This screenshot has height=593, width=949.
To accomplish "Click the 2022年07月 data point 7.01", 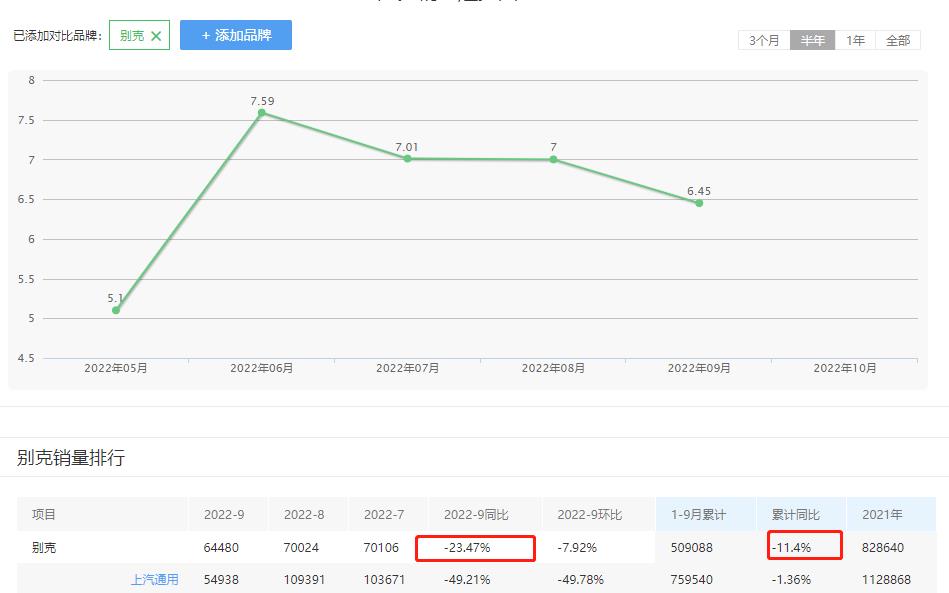I will [x=407, y=159].
